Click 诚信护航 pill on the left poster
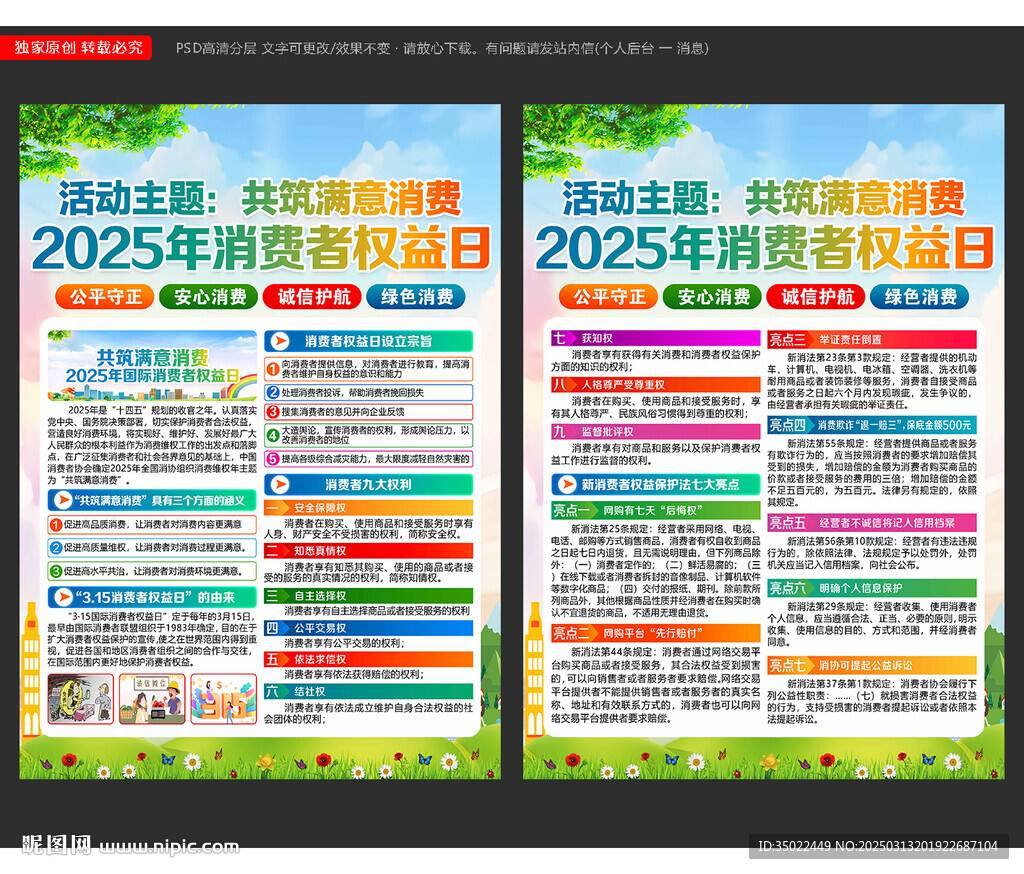 click(x=313, y=297)
